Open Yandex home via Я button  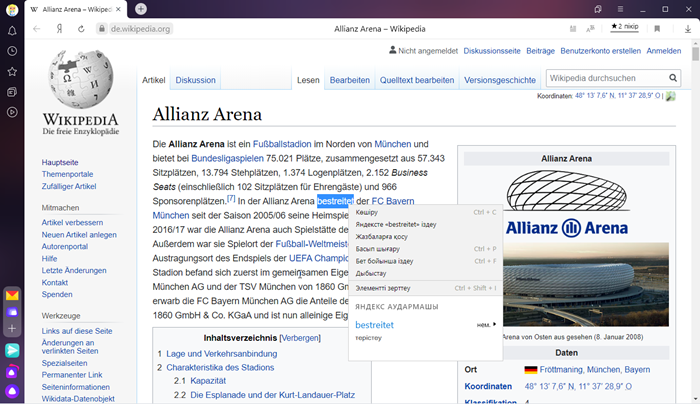coord(59,29)
